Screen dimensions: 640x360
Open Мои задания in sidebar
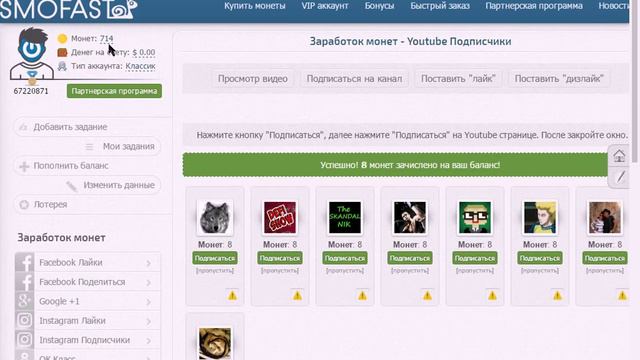click(129, 147)
